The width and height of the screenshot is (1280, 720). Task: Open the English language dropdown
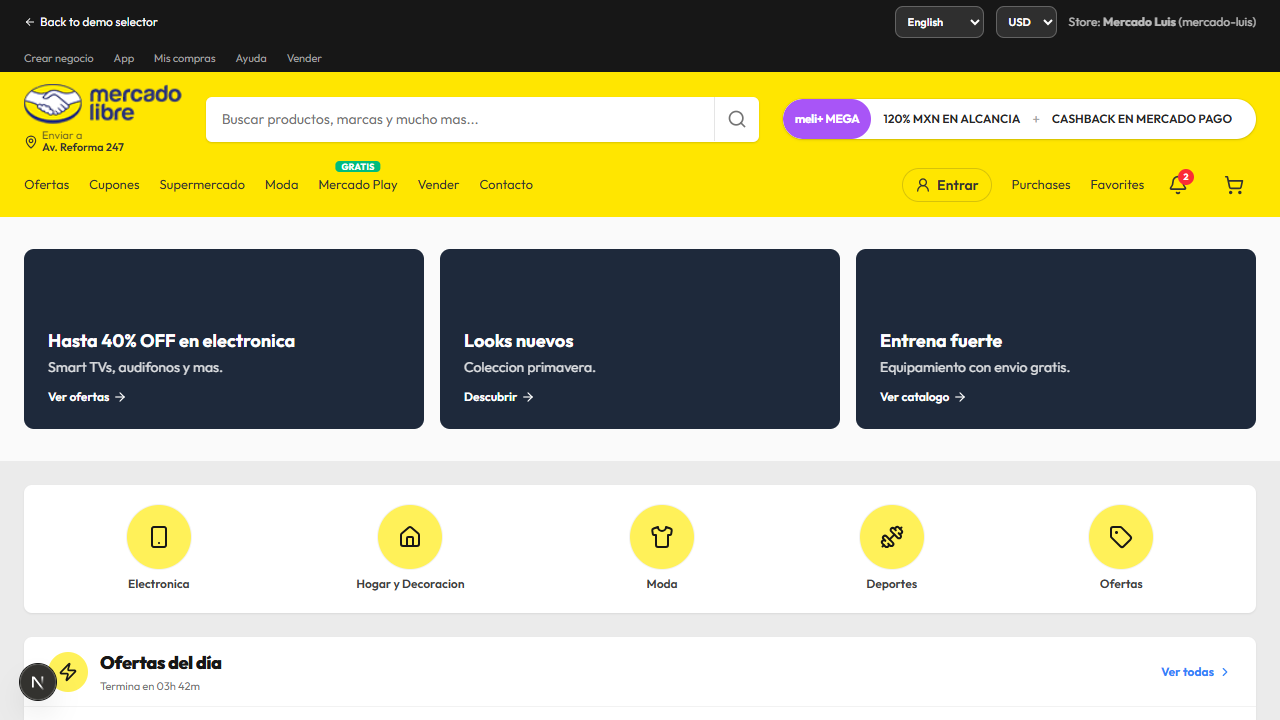939,22
